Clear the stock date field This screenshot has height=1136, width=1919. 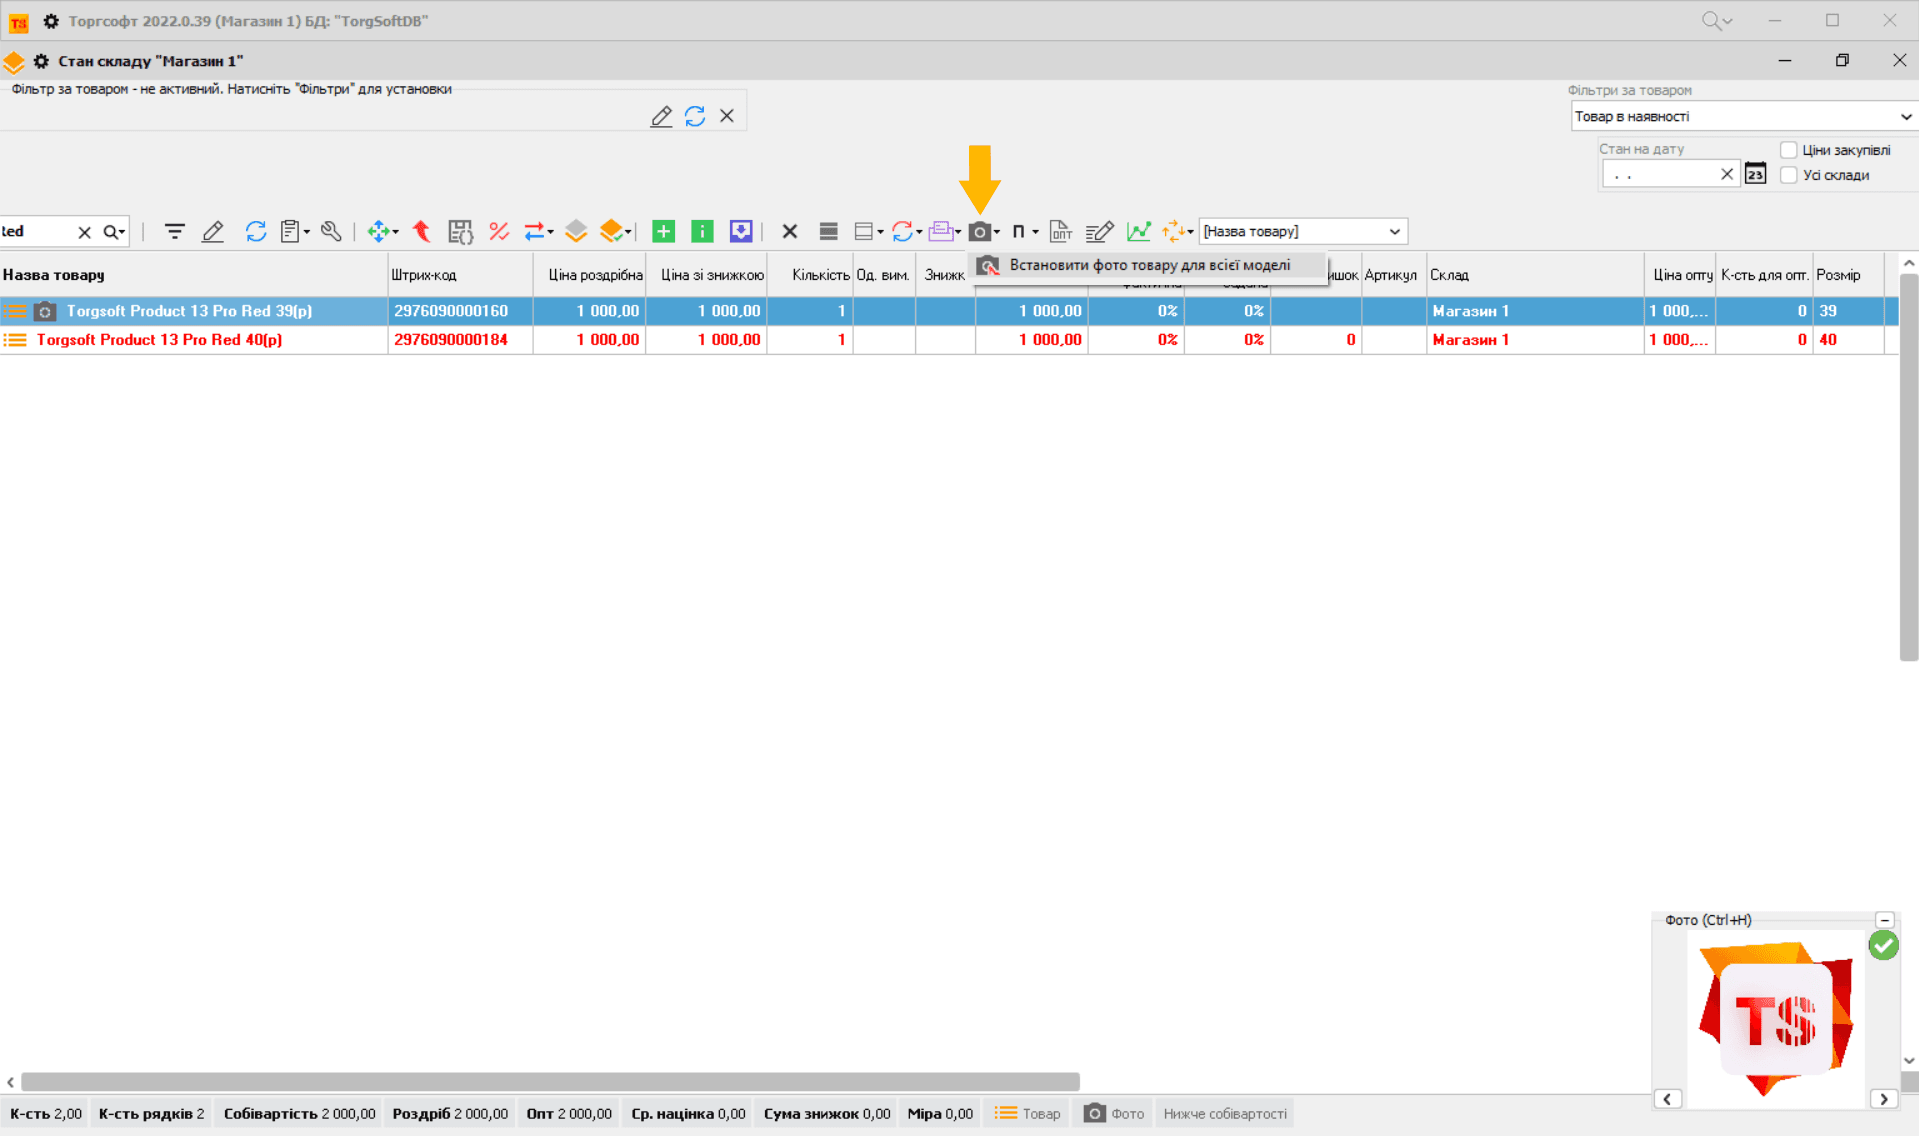tap(1727, 174)
